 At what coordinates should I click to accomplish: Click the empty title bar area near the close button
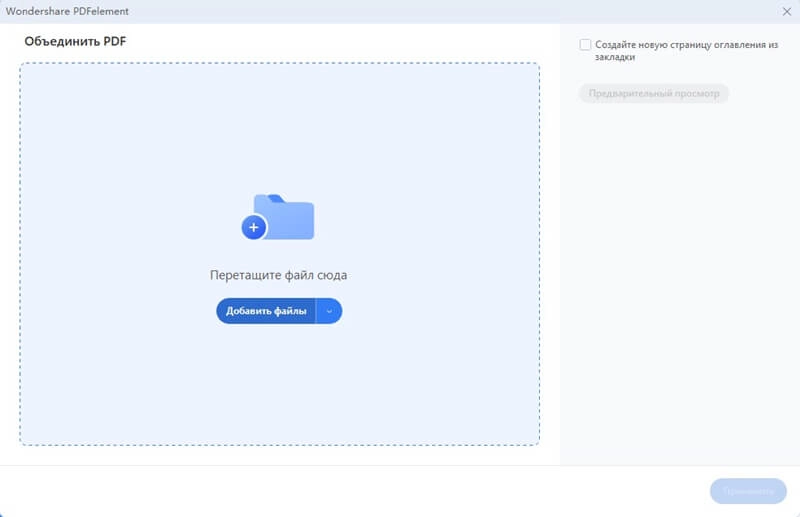(x=700, y=10)
